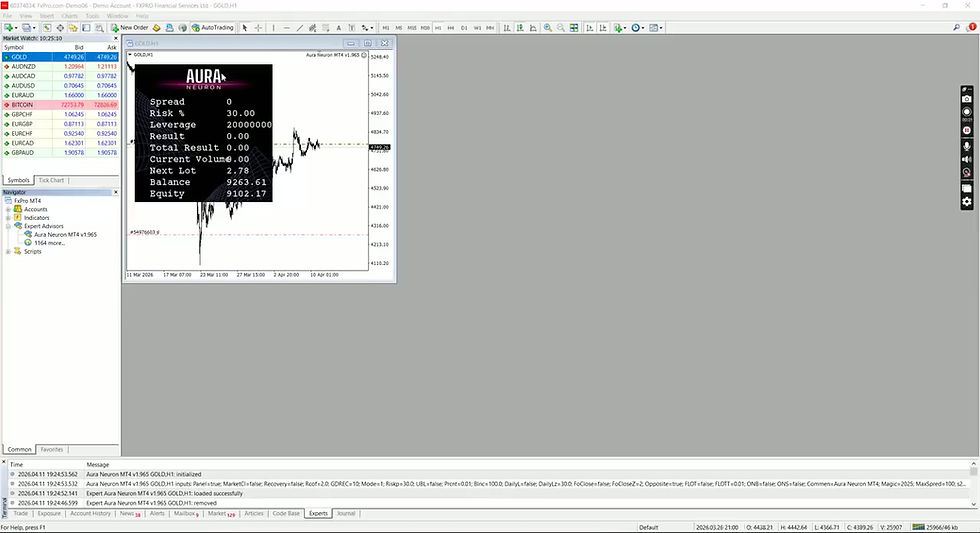Open the Strategy Tester icon
The width and height of the screenshot is (980, 533).
[99, 27]
